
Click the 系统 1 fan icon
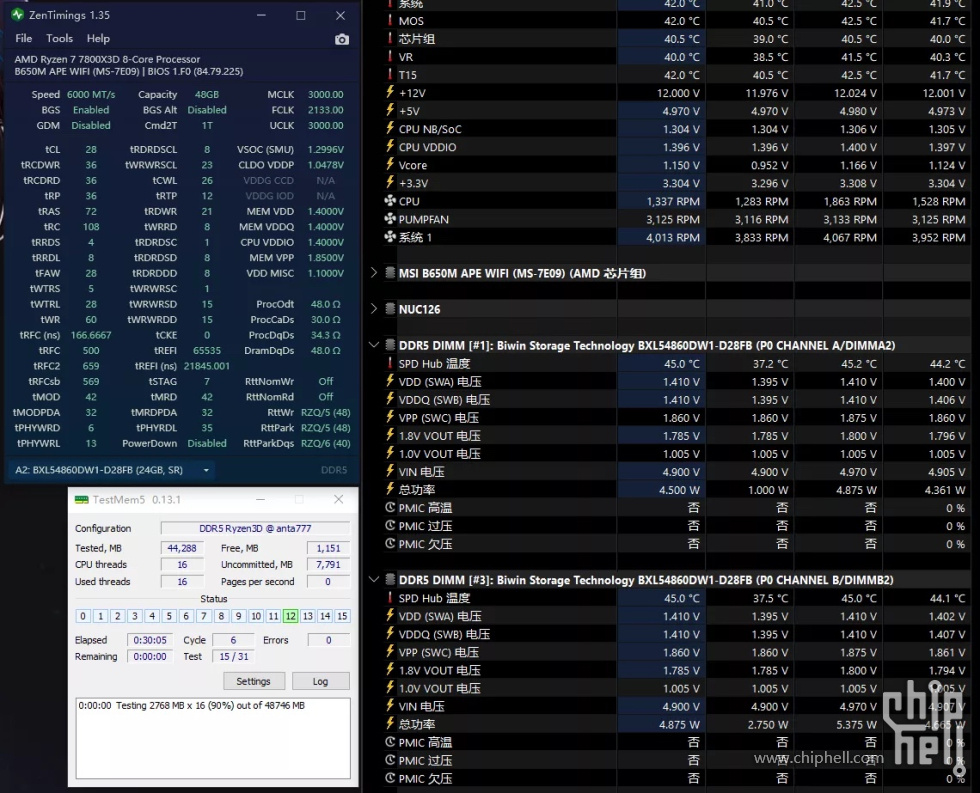coord(390,237)
